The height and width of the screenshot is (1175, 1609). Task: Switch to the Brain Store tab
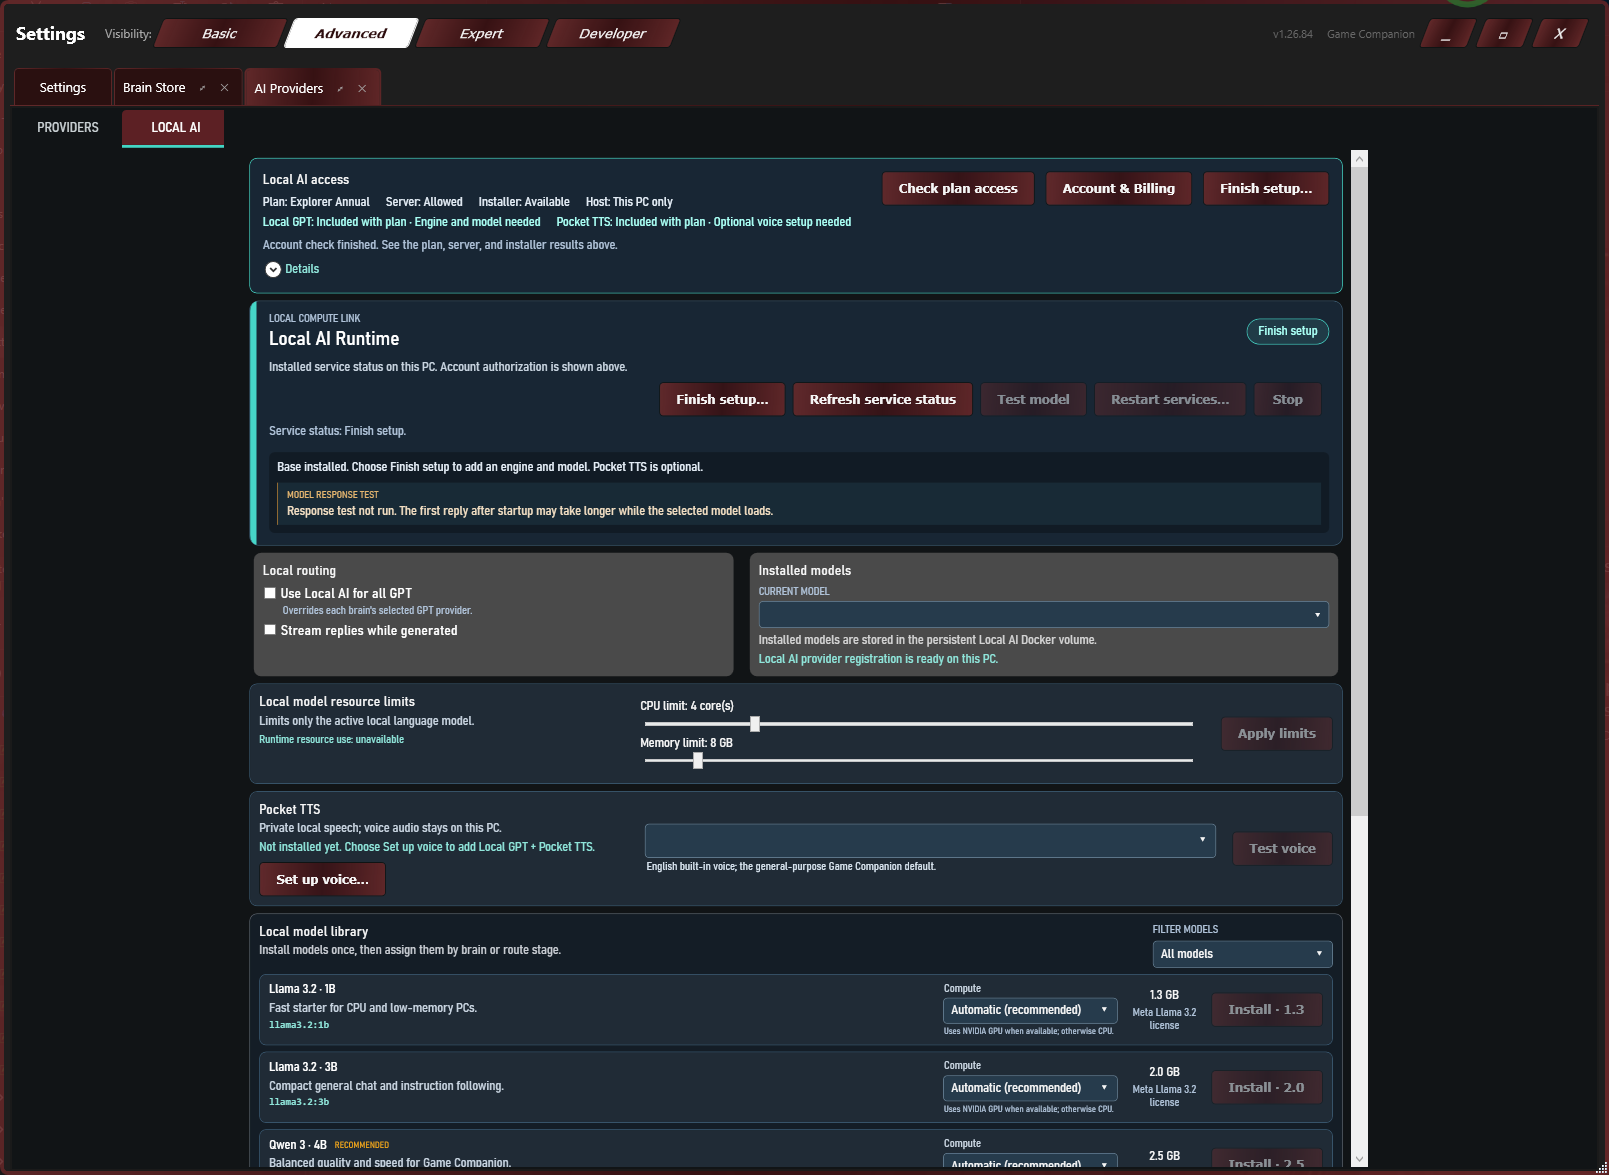tap(154, 88)
